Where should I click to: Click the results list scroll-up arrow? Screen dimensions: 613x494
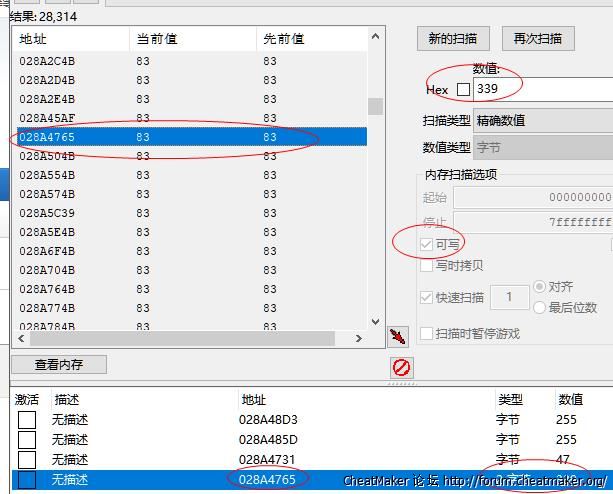(x=376, y=37)
